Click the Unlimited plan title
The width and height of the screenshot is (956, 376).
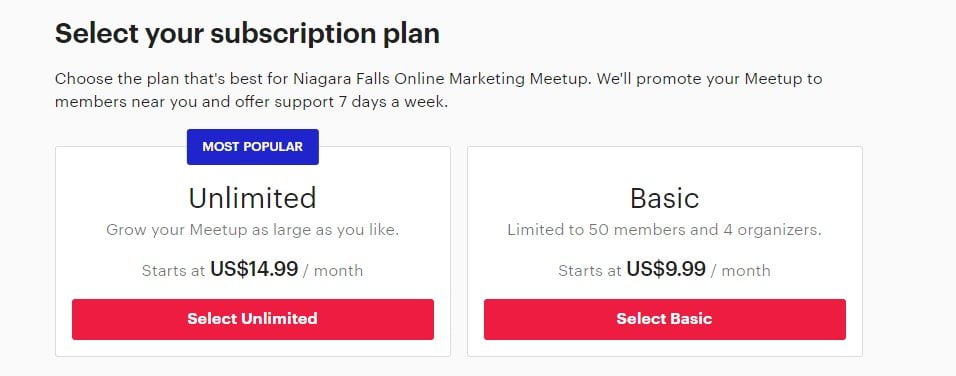252,198
